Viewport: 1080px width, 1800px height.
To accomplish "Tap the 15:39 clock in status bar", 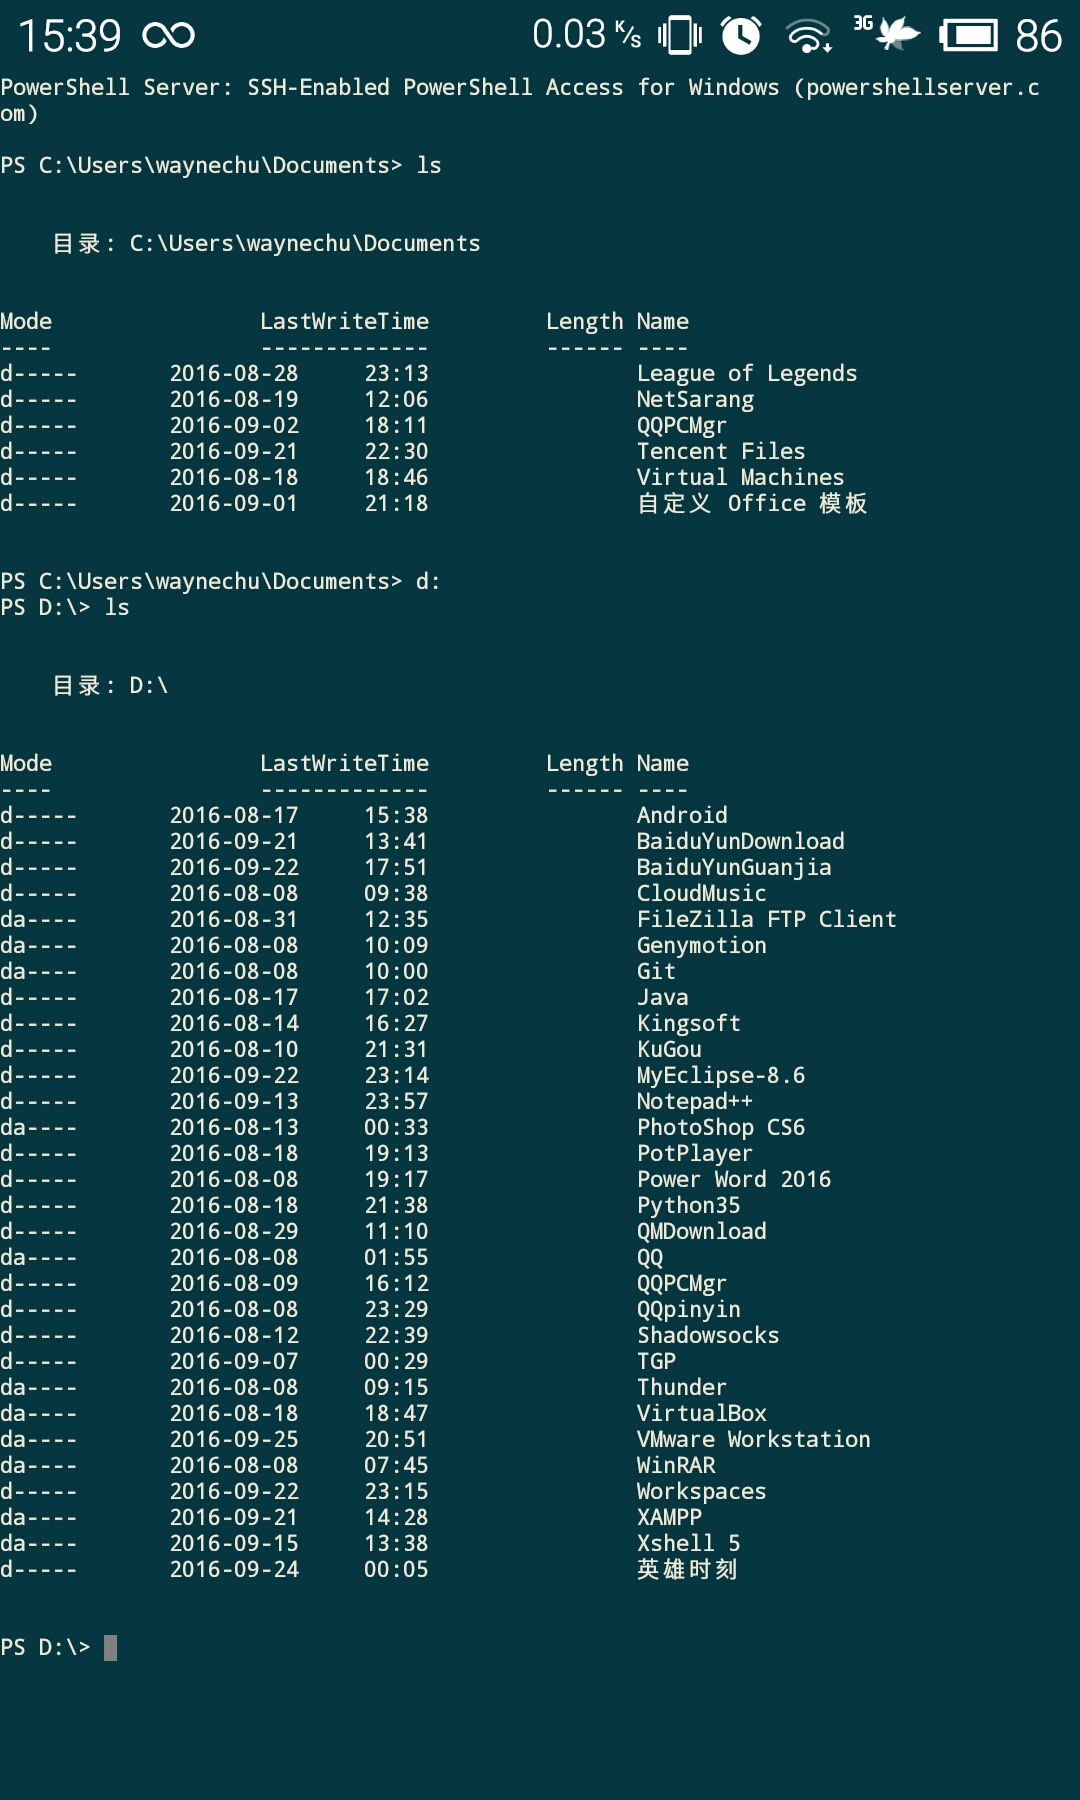I will 70,37.
